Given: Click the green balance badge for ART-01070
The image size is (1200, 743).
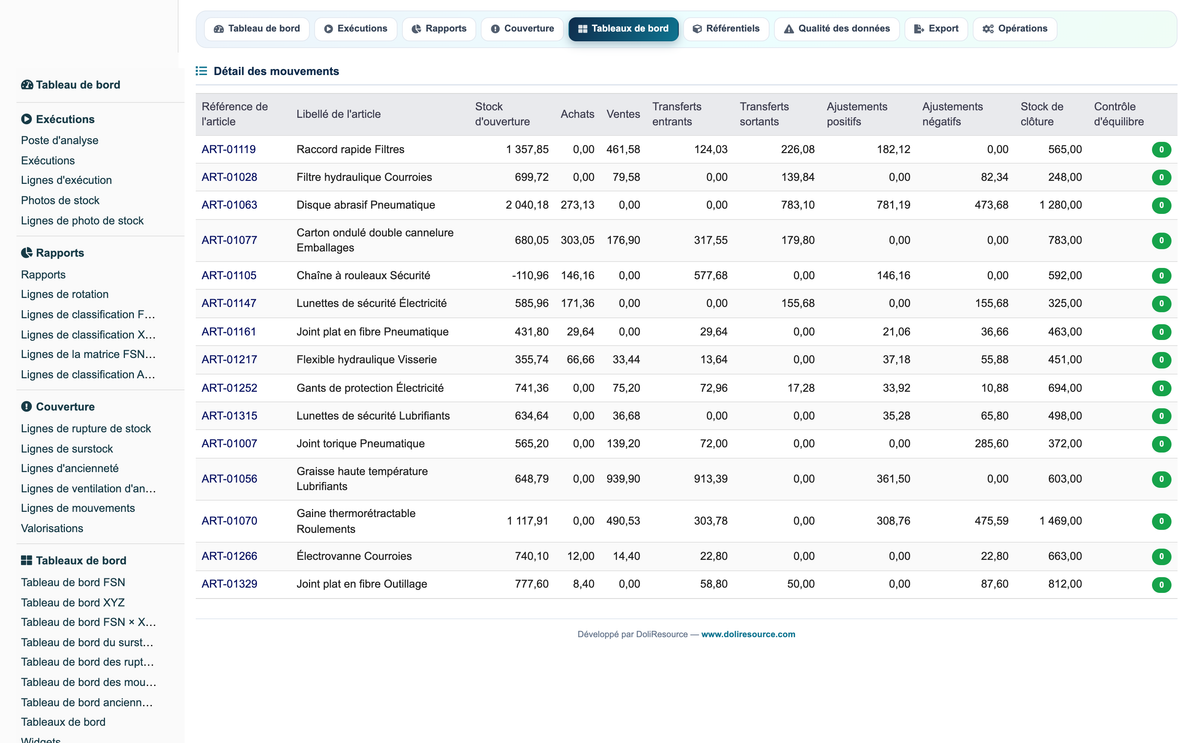Looking at the screenshot, I should [1161, 521].
